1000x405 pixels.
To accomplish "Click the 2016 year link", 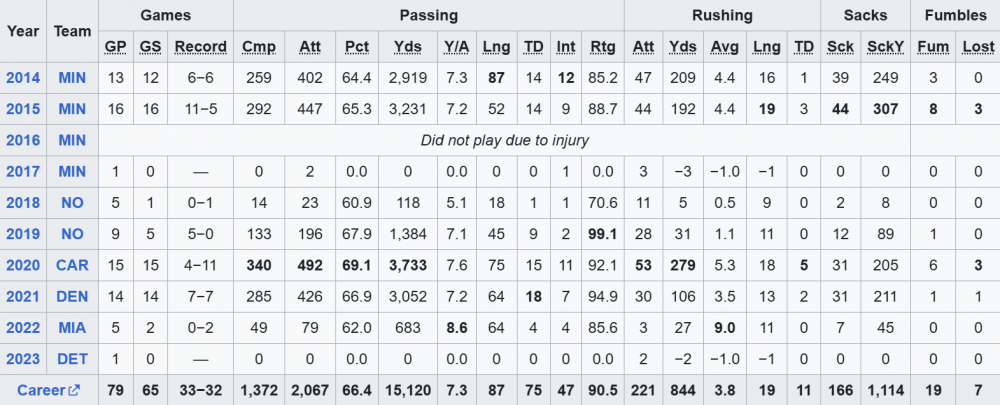I will (23, 140).
